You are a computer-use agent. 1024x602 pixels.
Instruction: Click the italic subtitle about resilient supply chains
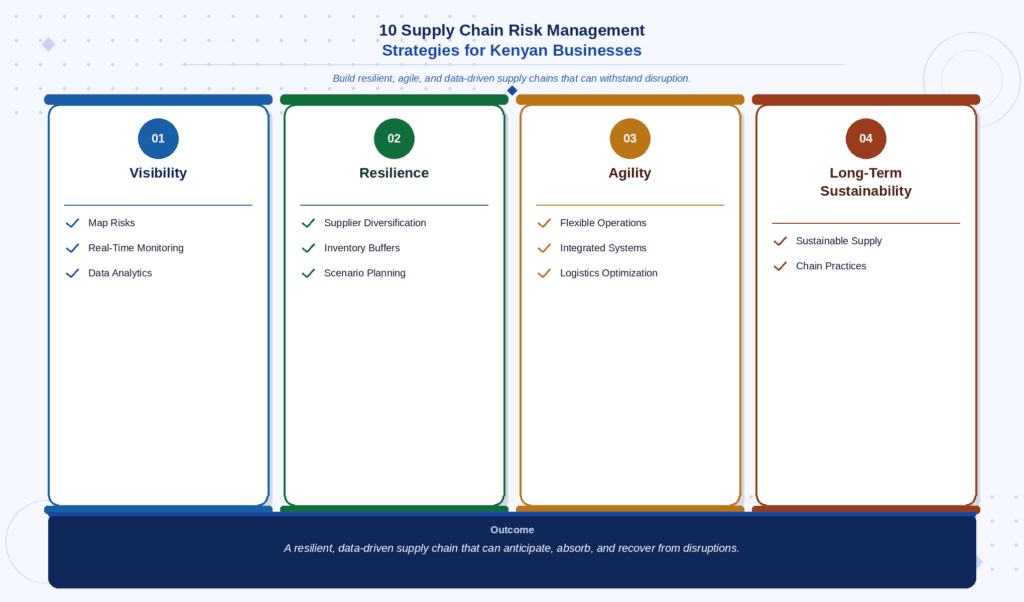(x=511, y=78)
